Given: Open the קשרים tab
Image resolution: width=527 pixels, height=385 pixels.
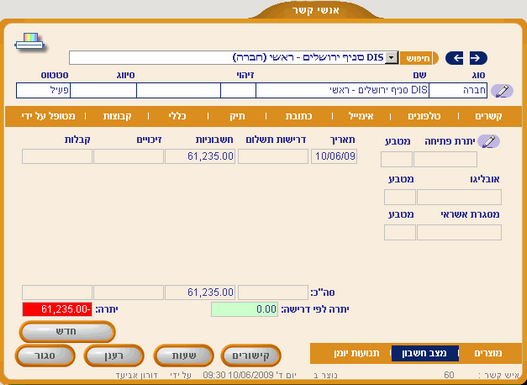Looking at the screenshot, I should (x=488, y=116).
